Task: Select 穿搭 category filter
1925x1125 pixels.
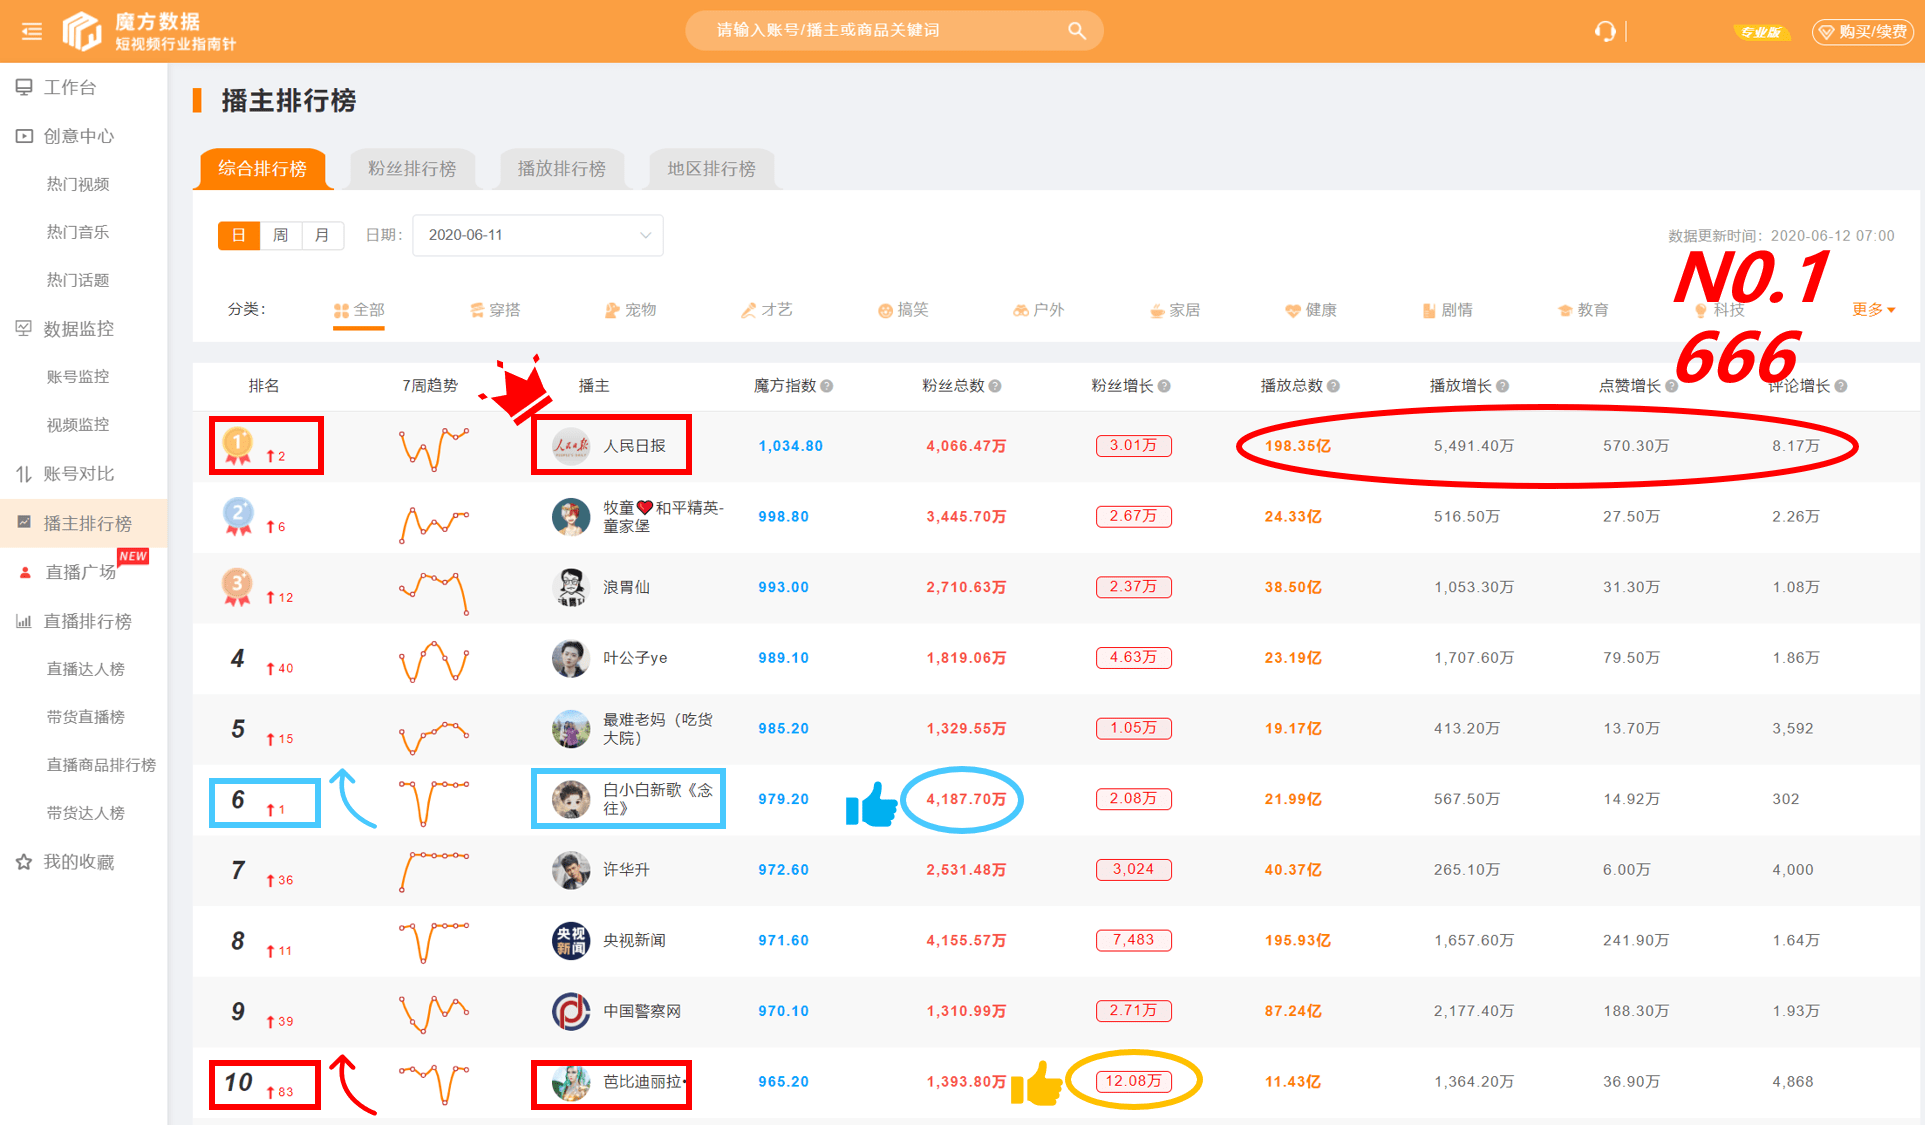Action: point(495,310)
